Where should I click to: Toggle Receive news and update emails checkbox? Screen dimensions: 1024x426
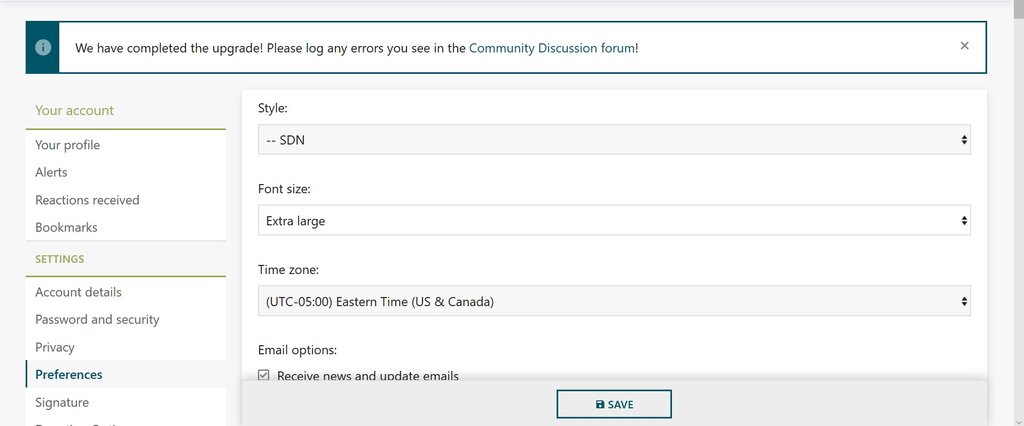(264, 376)
